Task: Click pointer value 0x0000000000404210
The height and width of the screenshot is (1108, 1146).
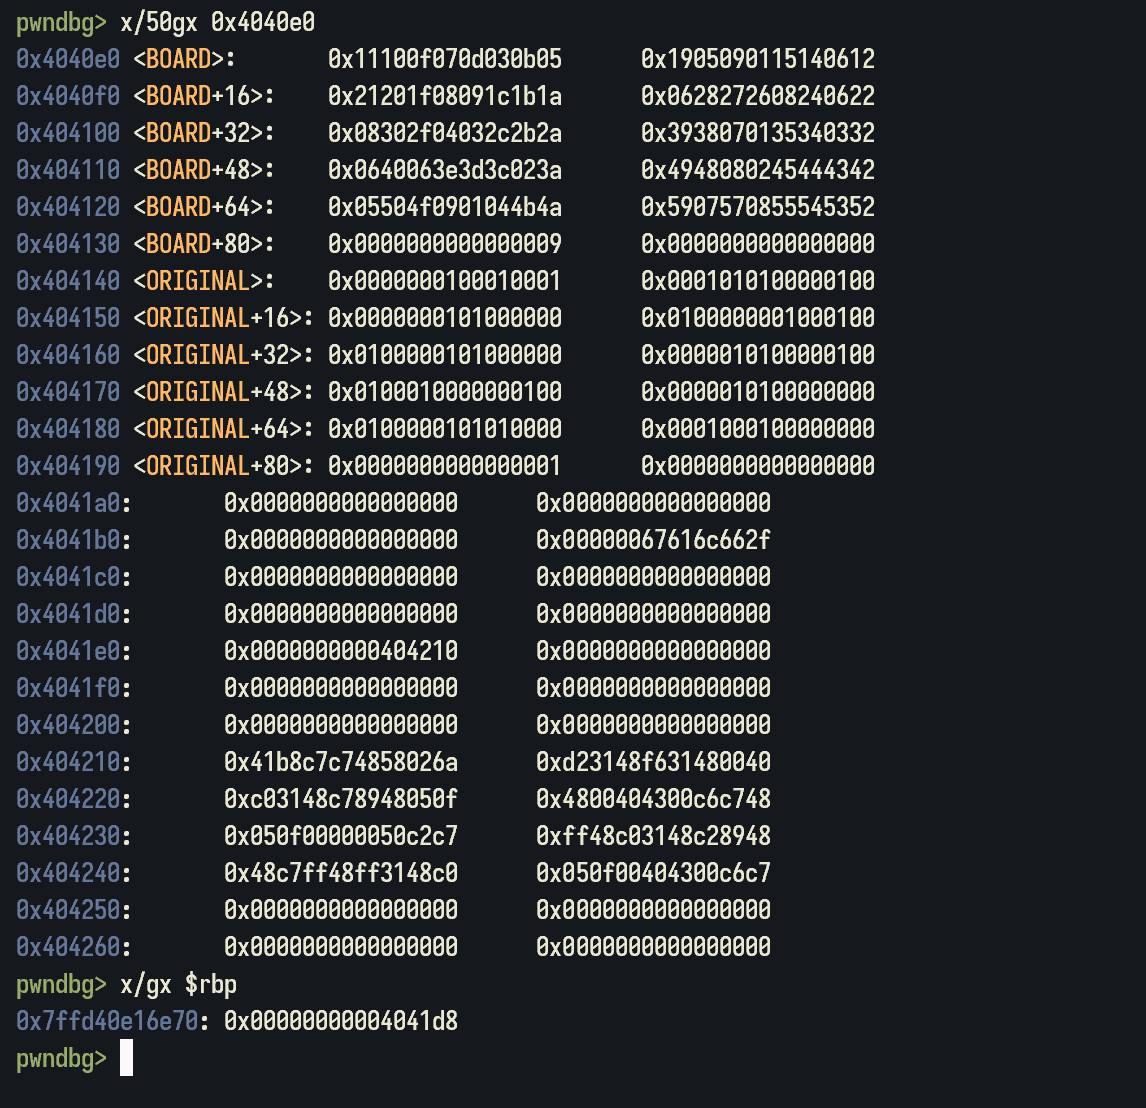Action: [341, 651]
